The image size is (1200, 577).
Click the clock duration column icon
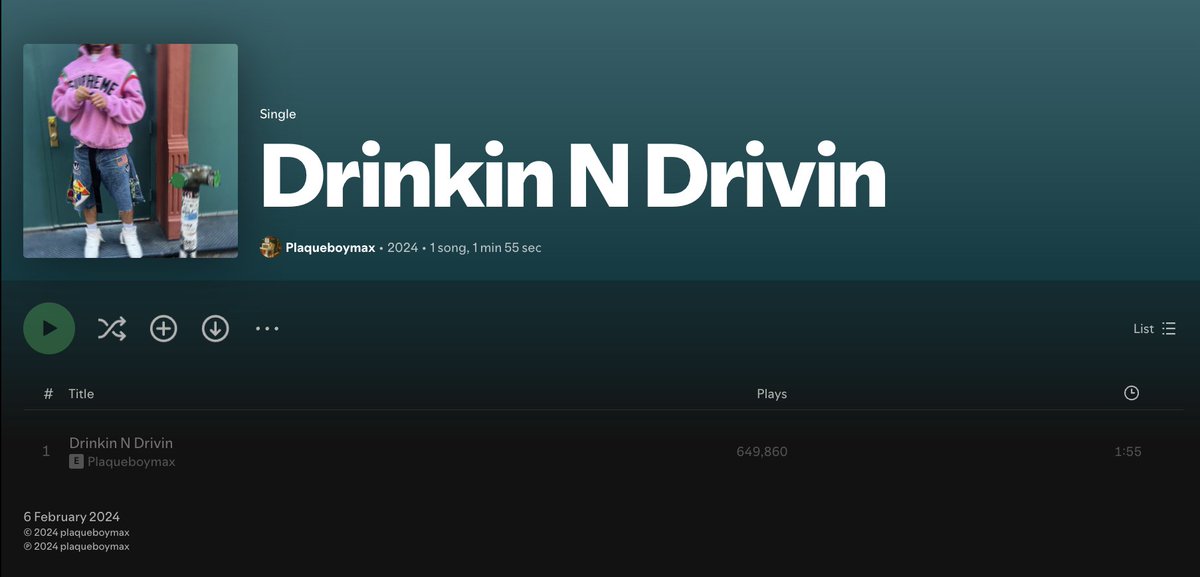(x=1131, y=393)
